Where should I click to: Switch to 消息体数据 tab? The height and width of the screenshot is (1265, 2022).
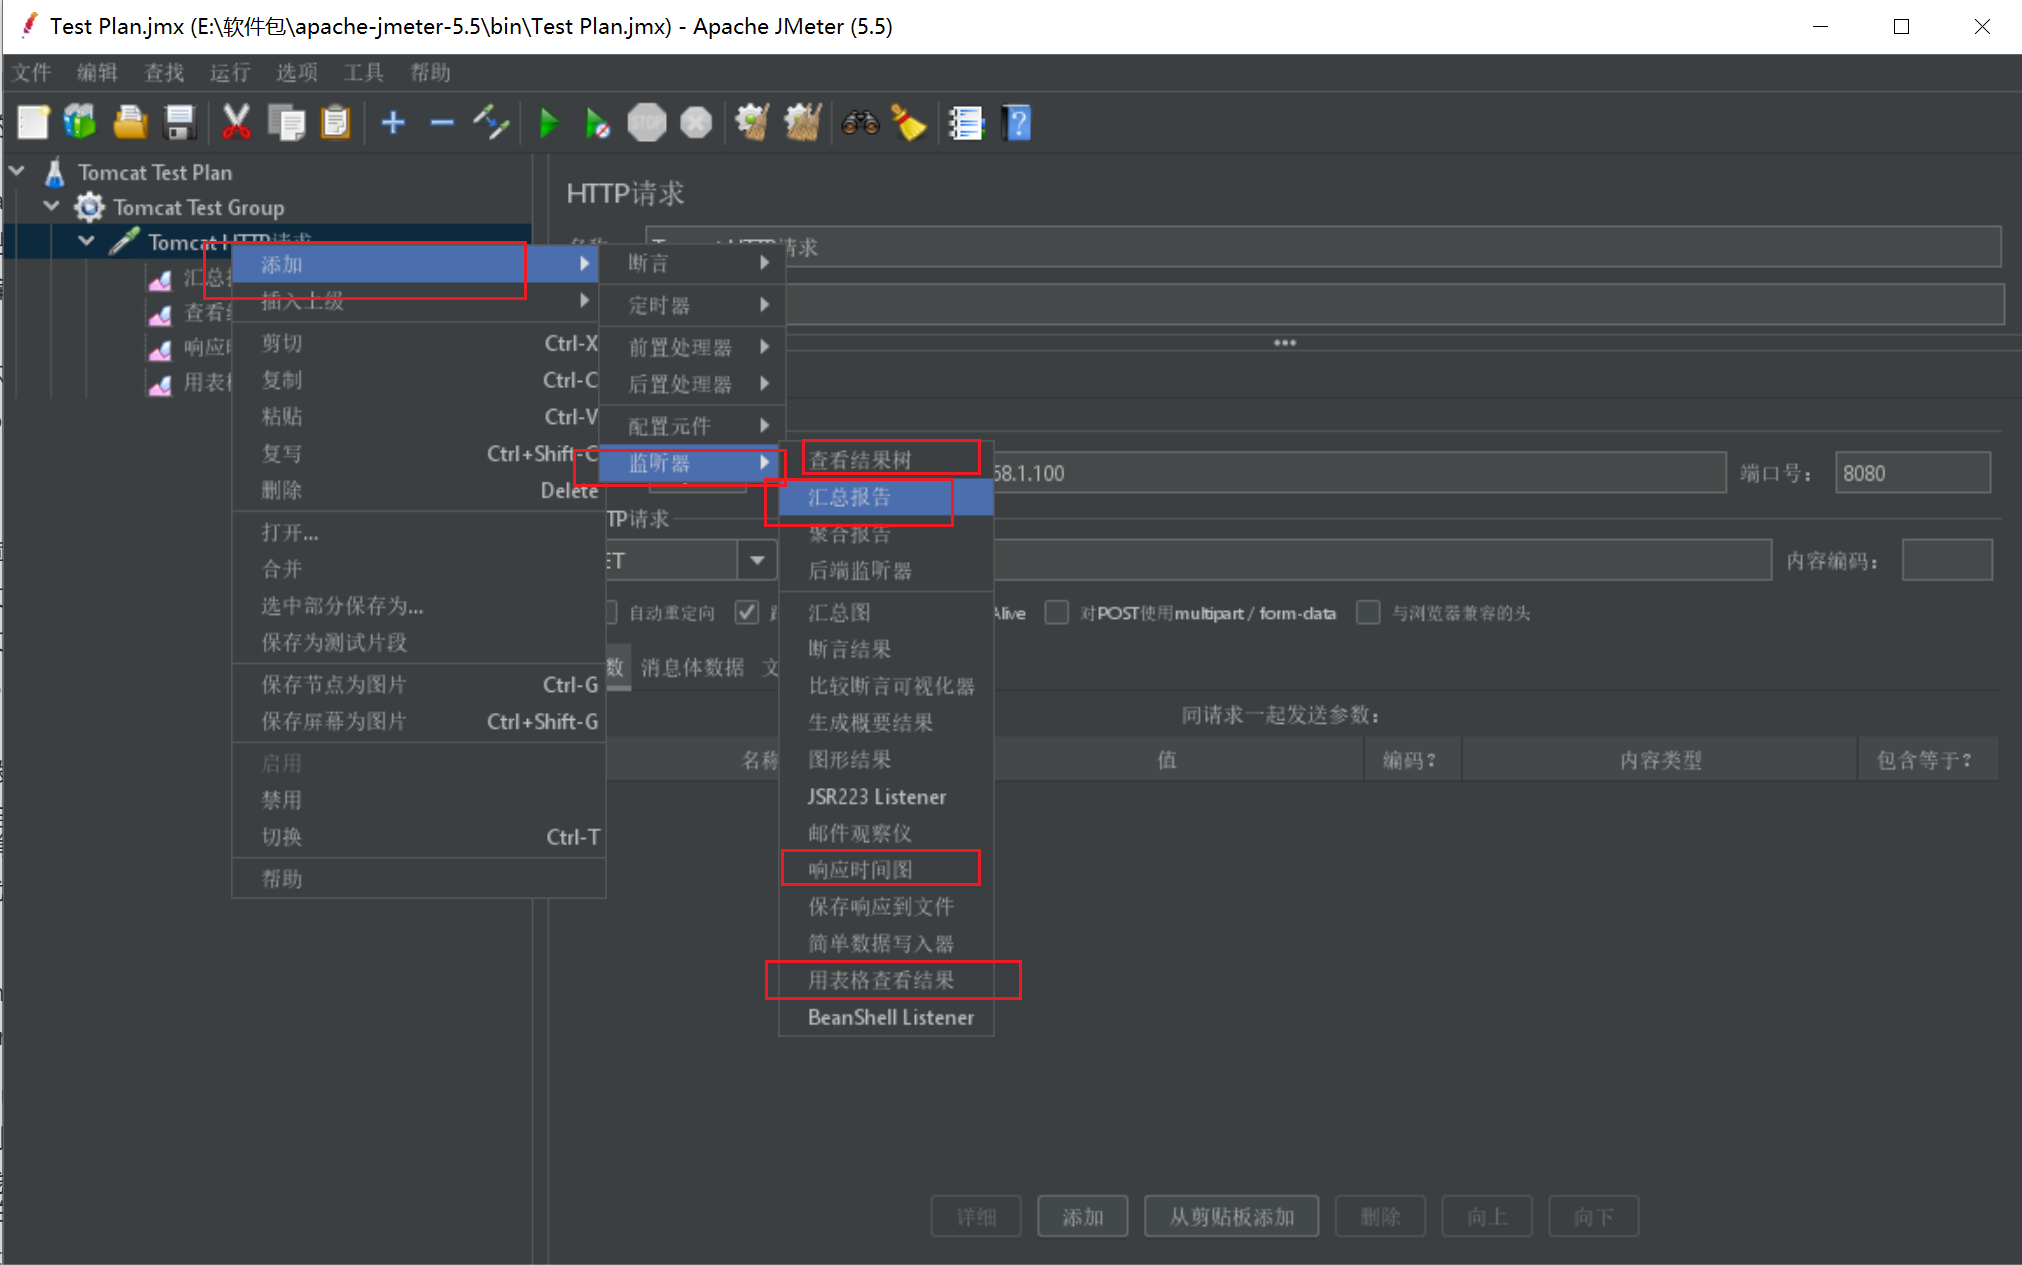pyautogui.click(x=692, y=667)
